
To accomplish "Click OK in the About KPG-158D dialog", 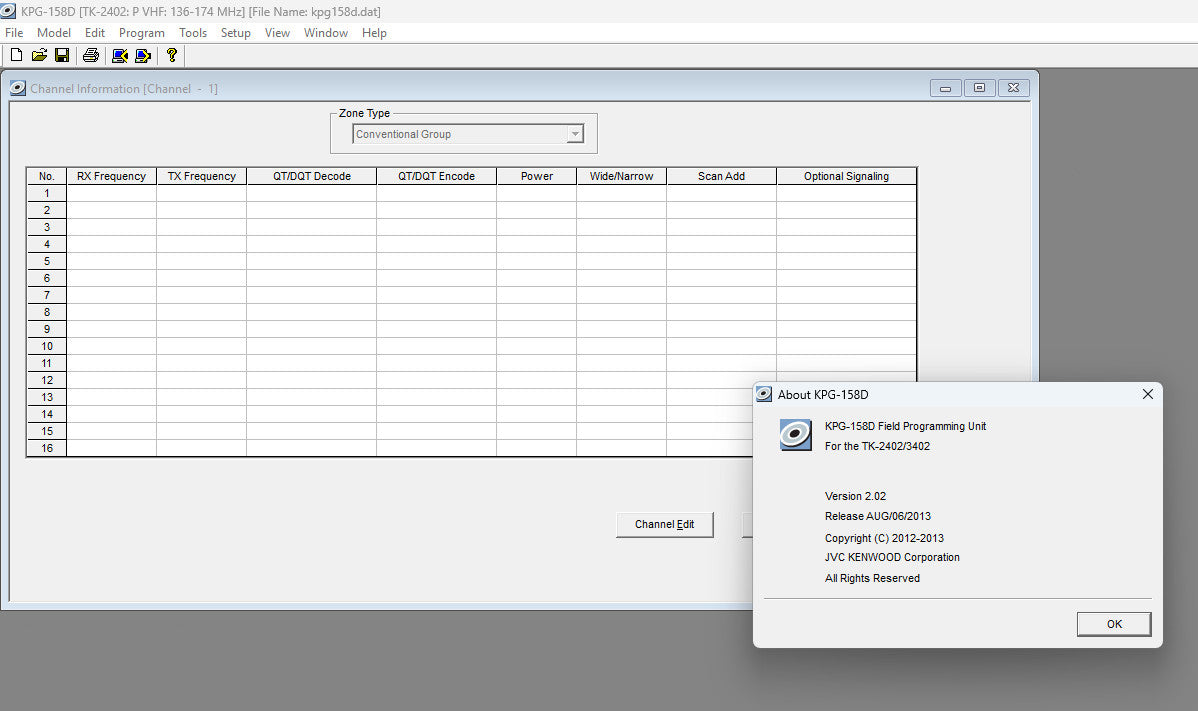I will coord(1114,624).
